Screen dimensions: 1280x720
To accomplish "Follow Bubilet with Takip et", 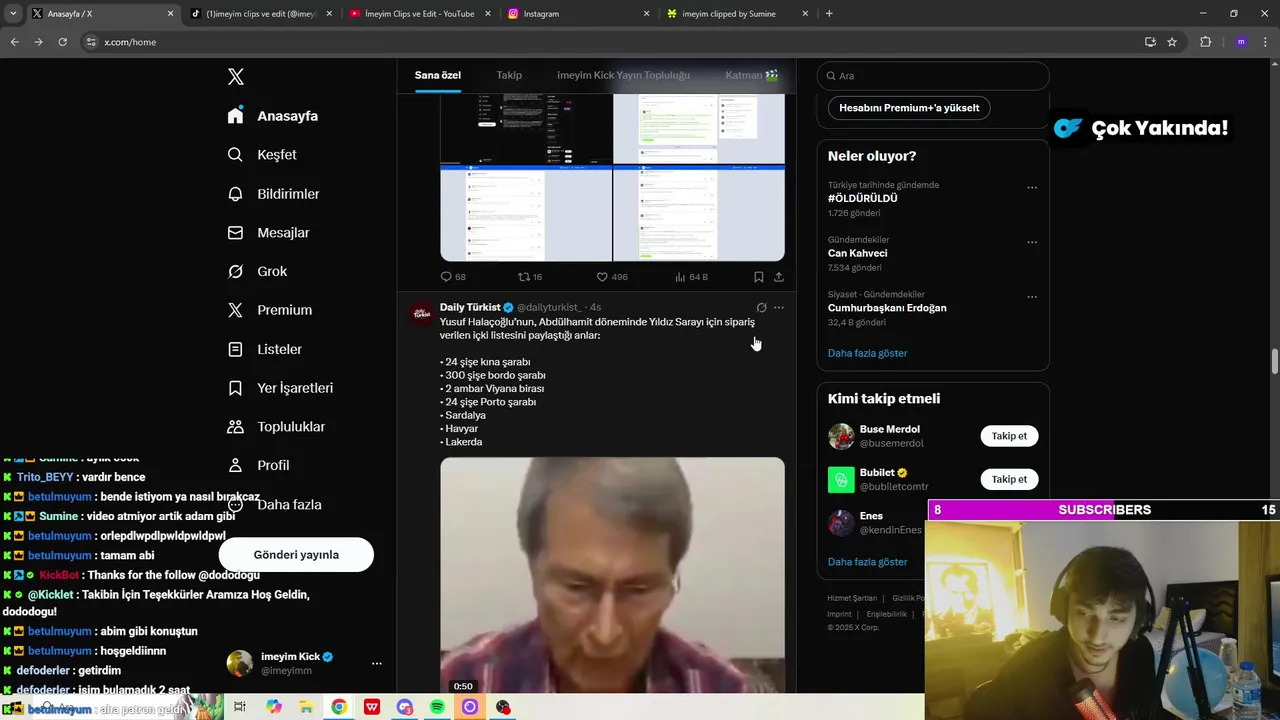I will (x=1009, y=479).
